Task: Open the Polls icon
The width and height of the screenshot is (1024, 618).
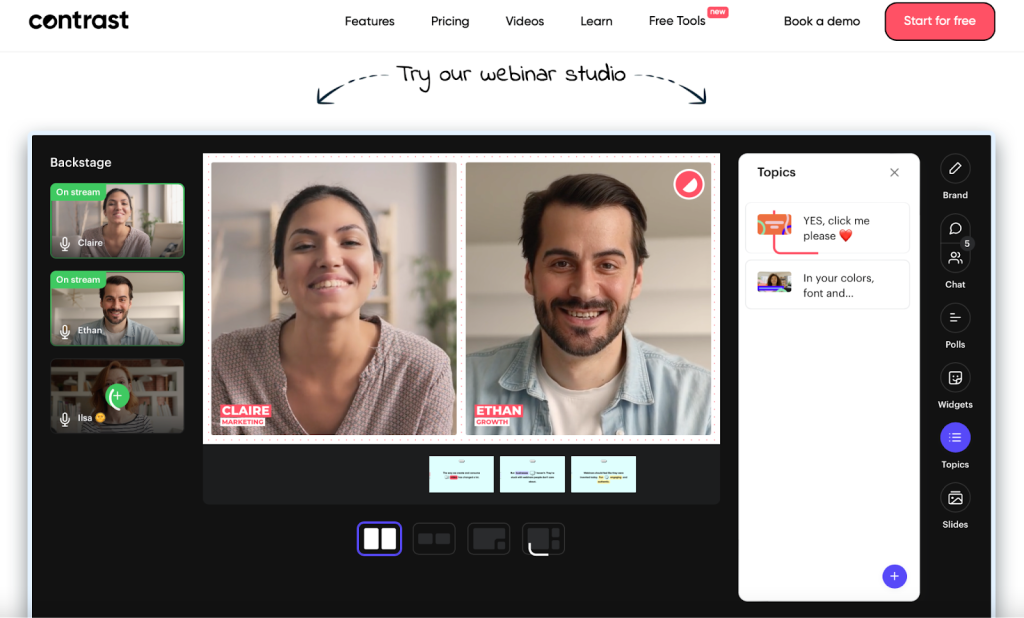Action: 955,318
